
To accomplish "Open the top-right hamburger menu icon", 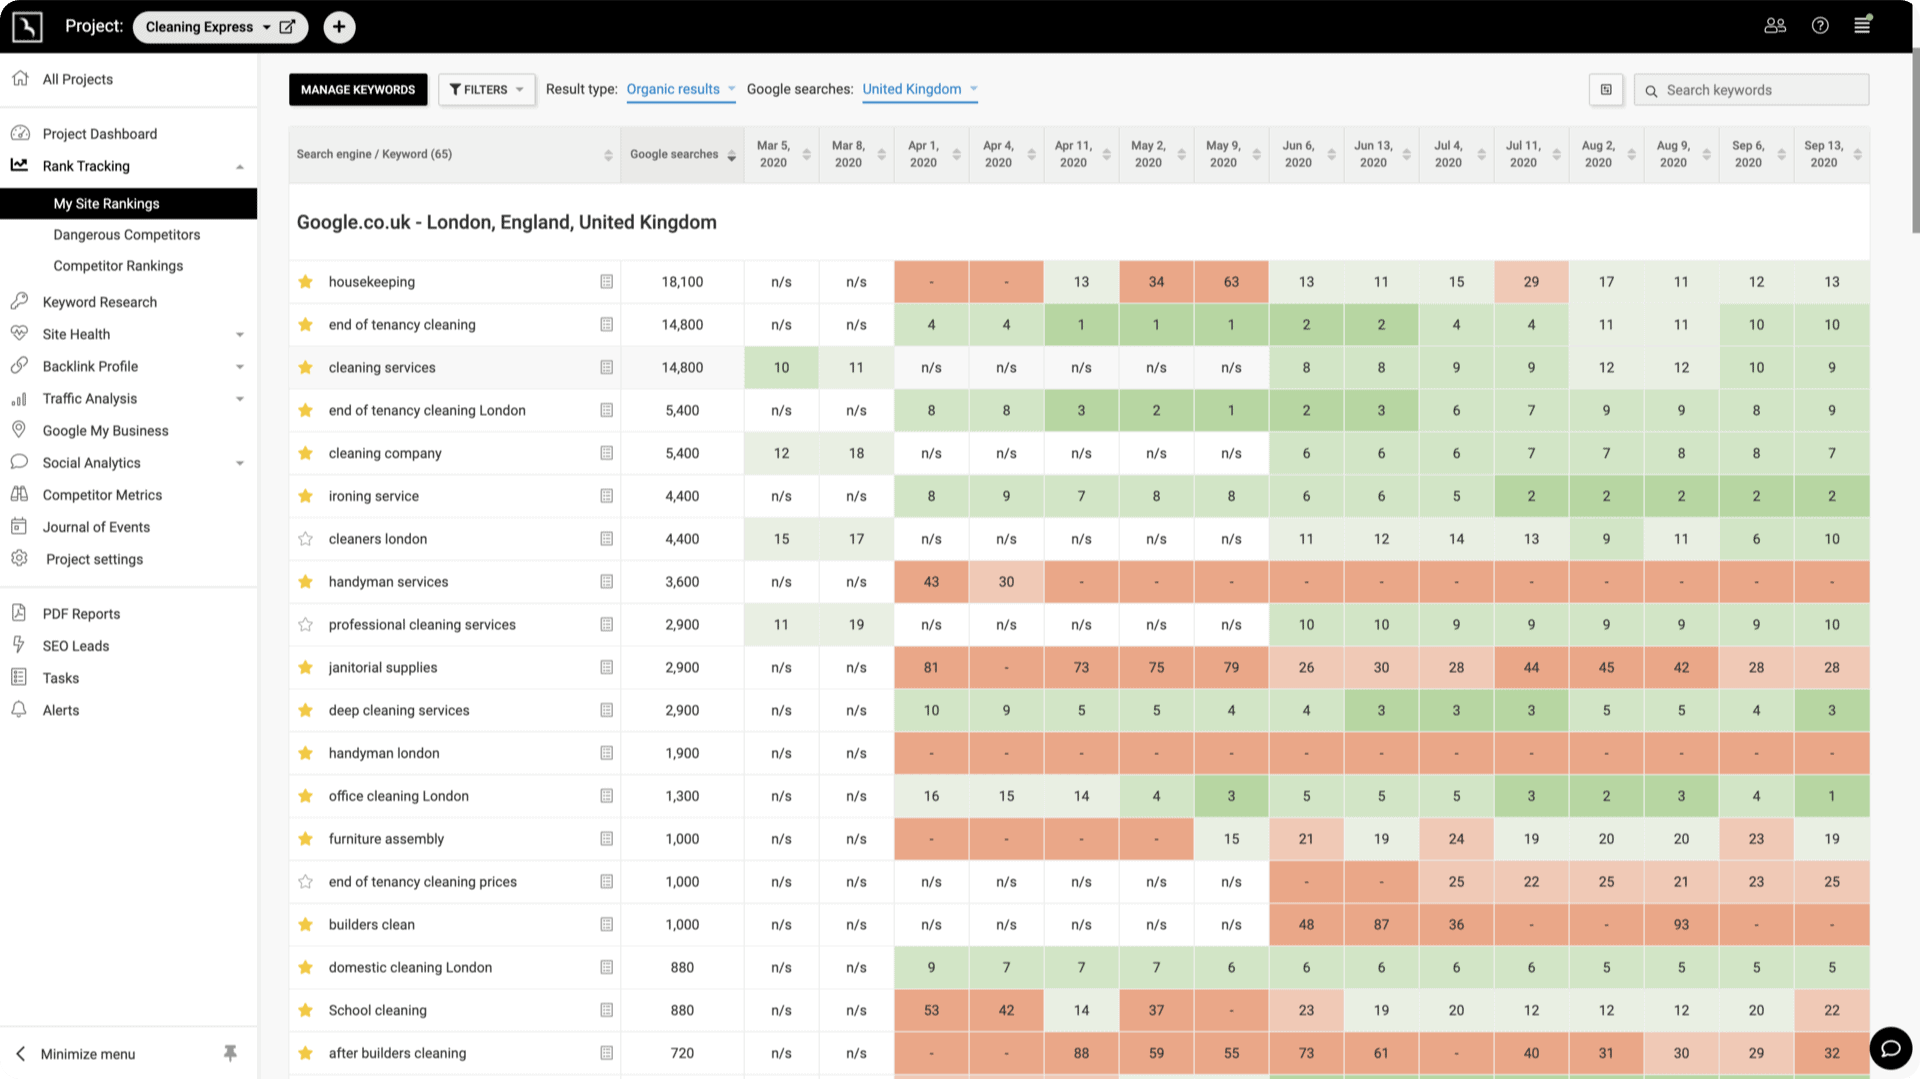I will tap(1862, 26).
